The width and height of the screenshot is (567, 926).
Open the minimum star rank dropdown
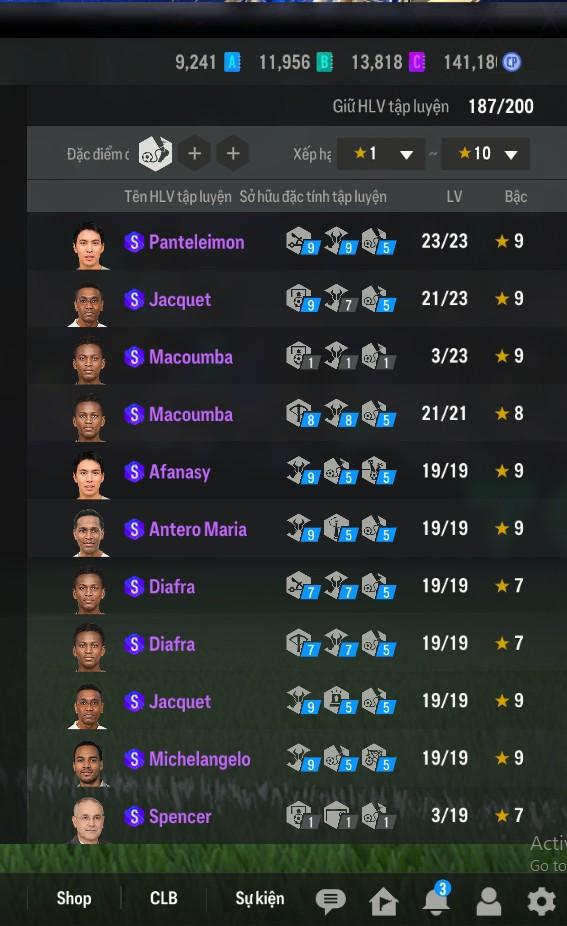381,154
